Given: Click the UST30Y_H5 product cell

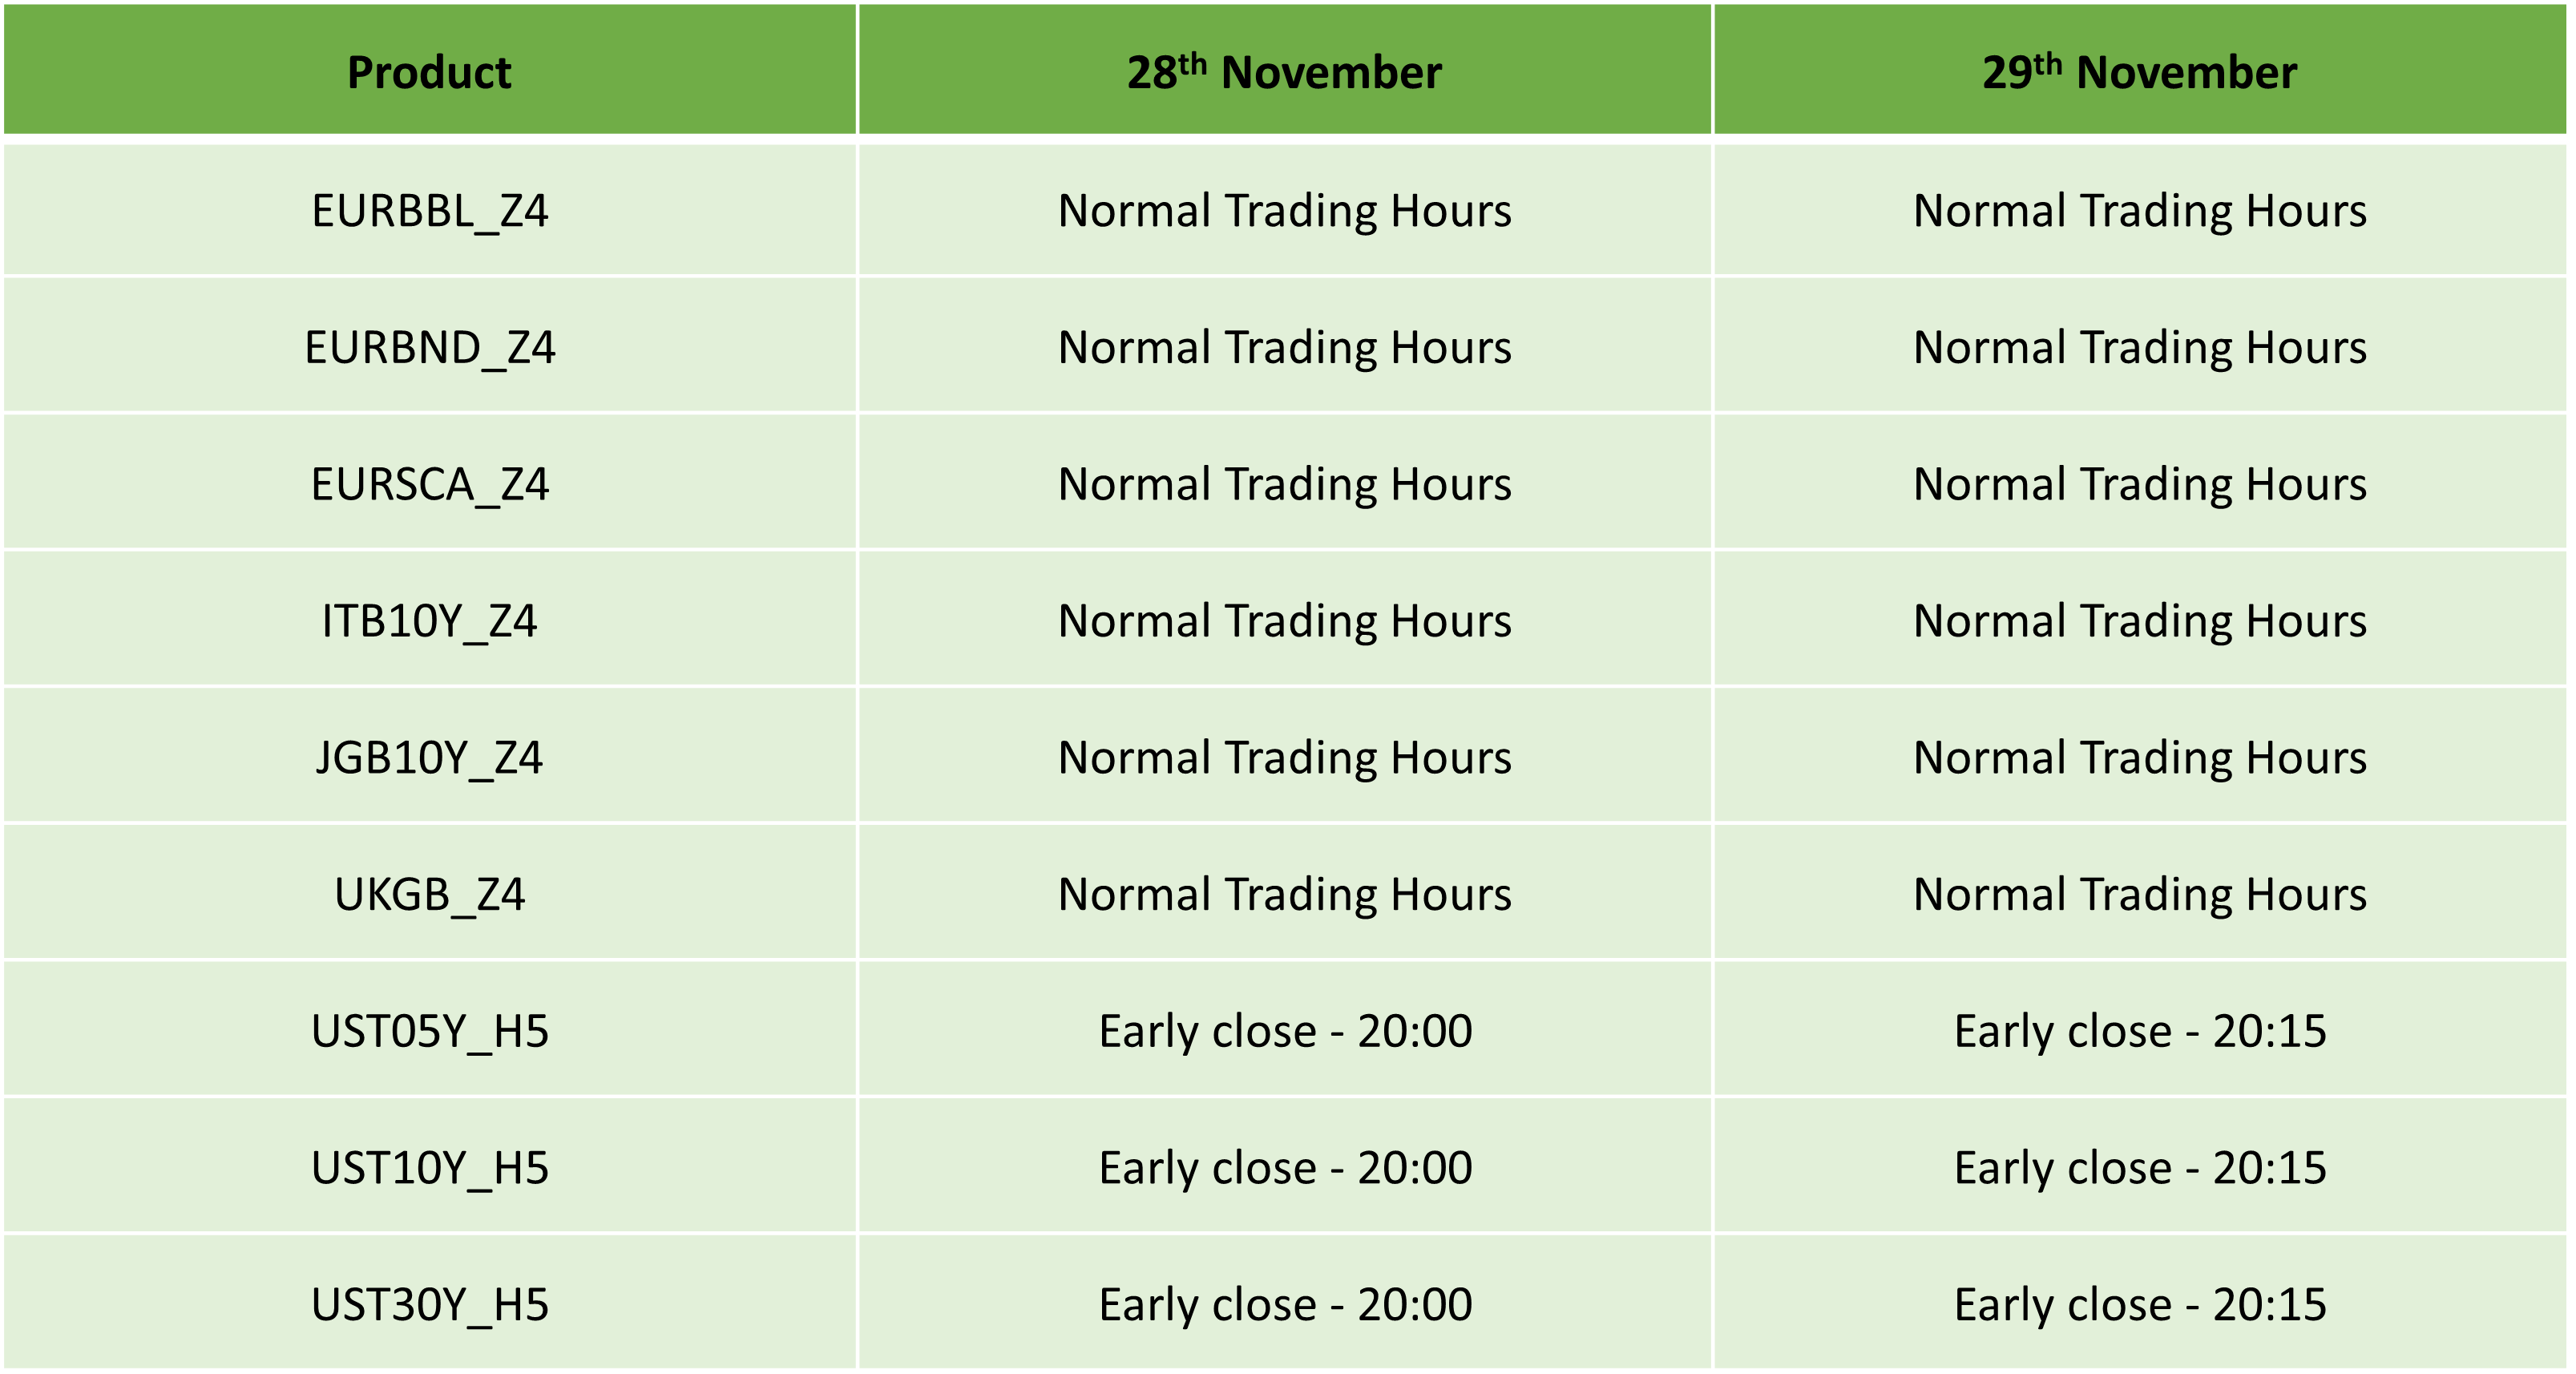Looking at the screenshot, I should pyautogui.click(x=430, y=1304).
